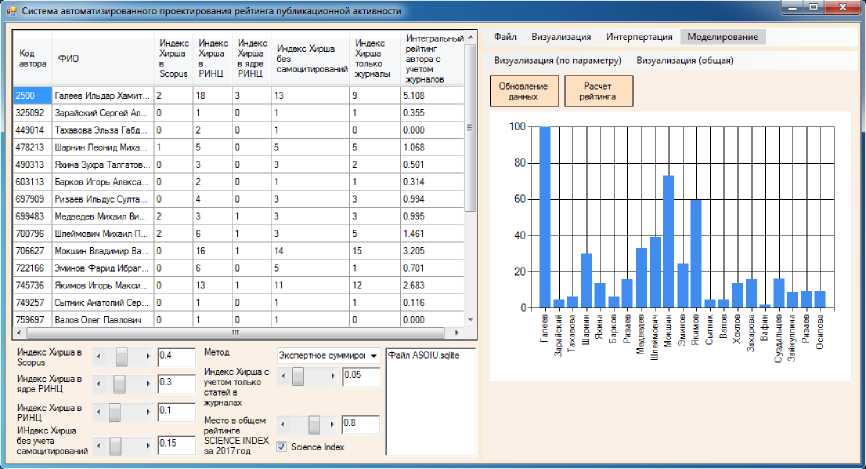Choose Визуализация (общая) option
This screenshot has height=469, width=866.
[x=685, y=60]
